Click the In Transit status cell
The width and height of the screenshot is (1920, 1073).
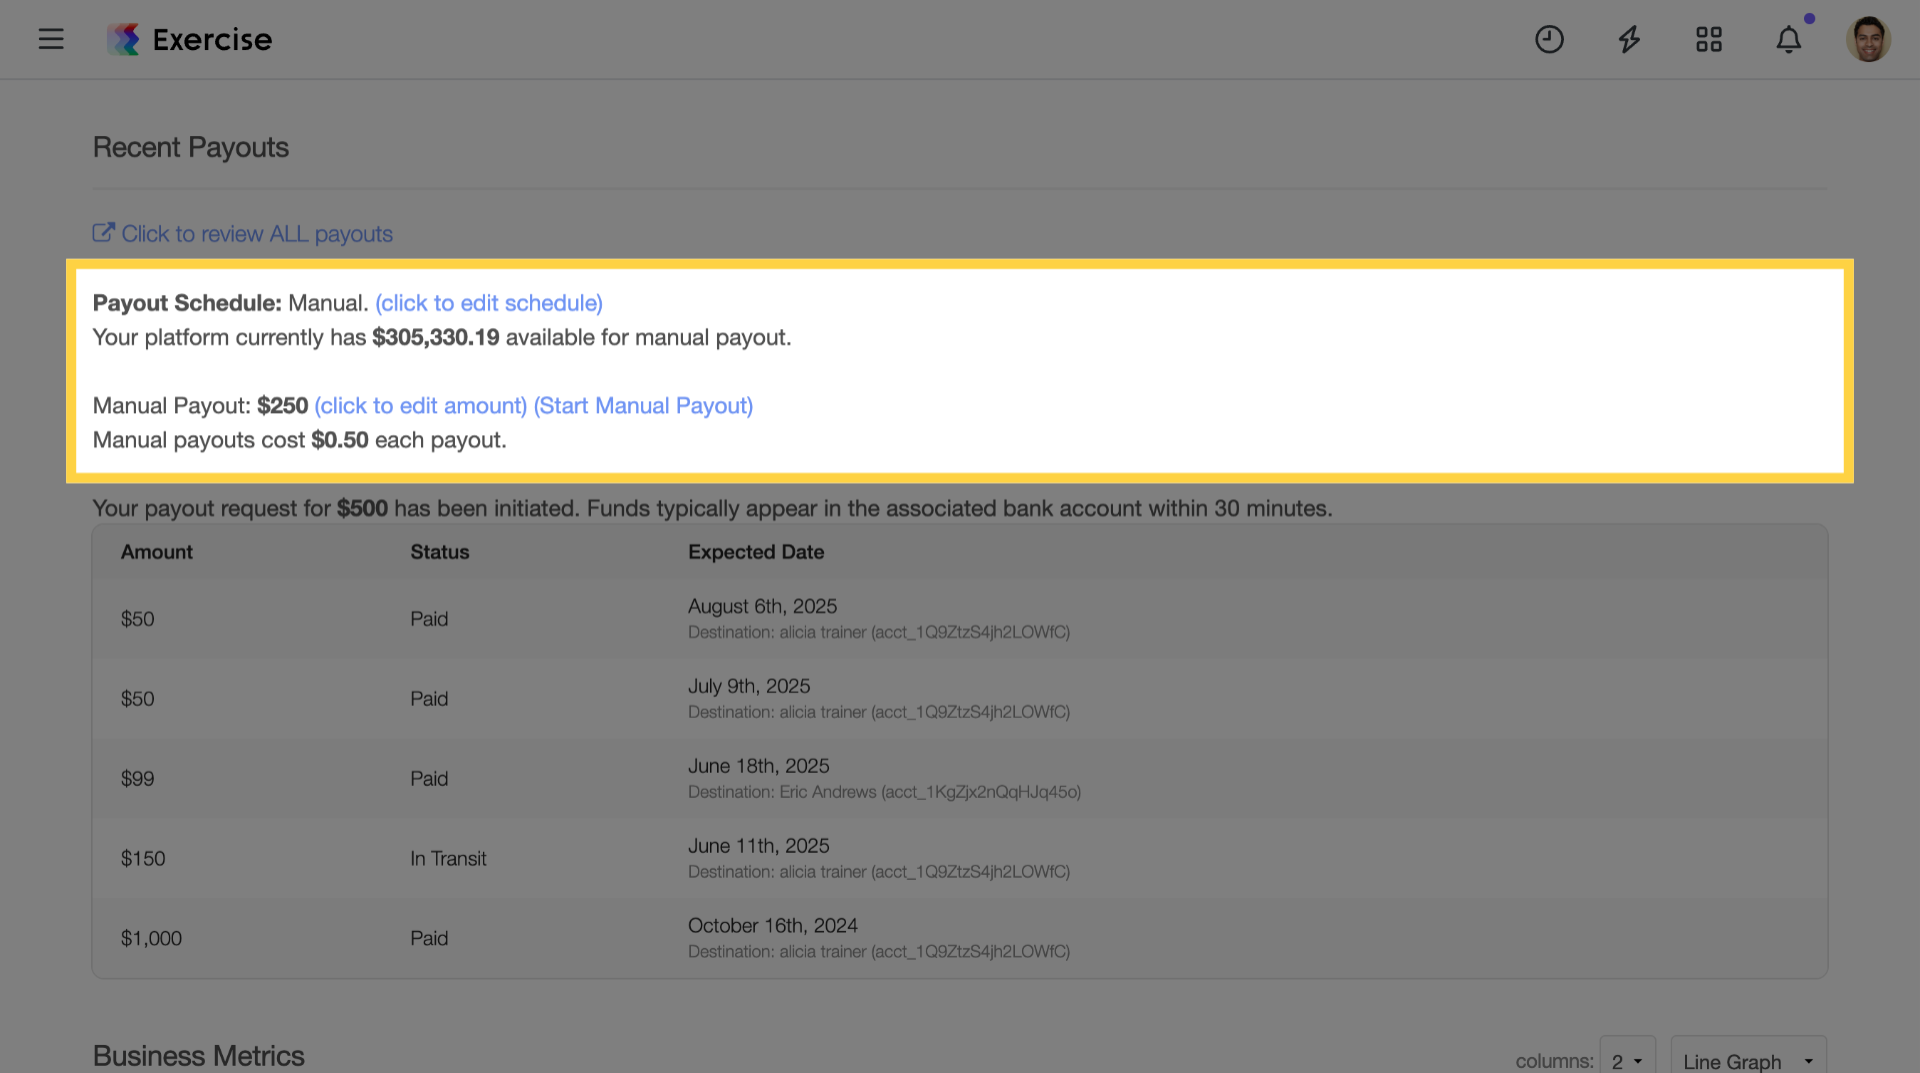click(x=448, y=859)
